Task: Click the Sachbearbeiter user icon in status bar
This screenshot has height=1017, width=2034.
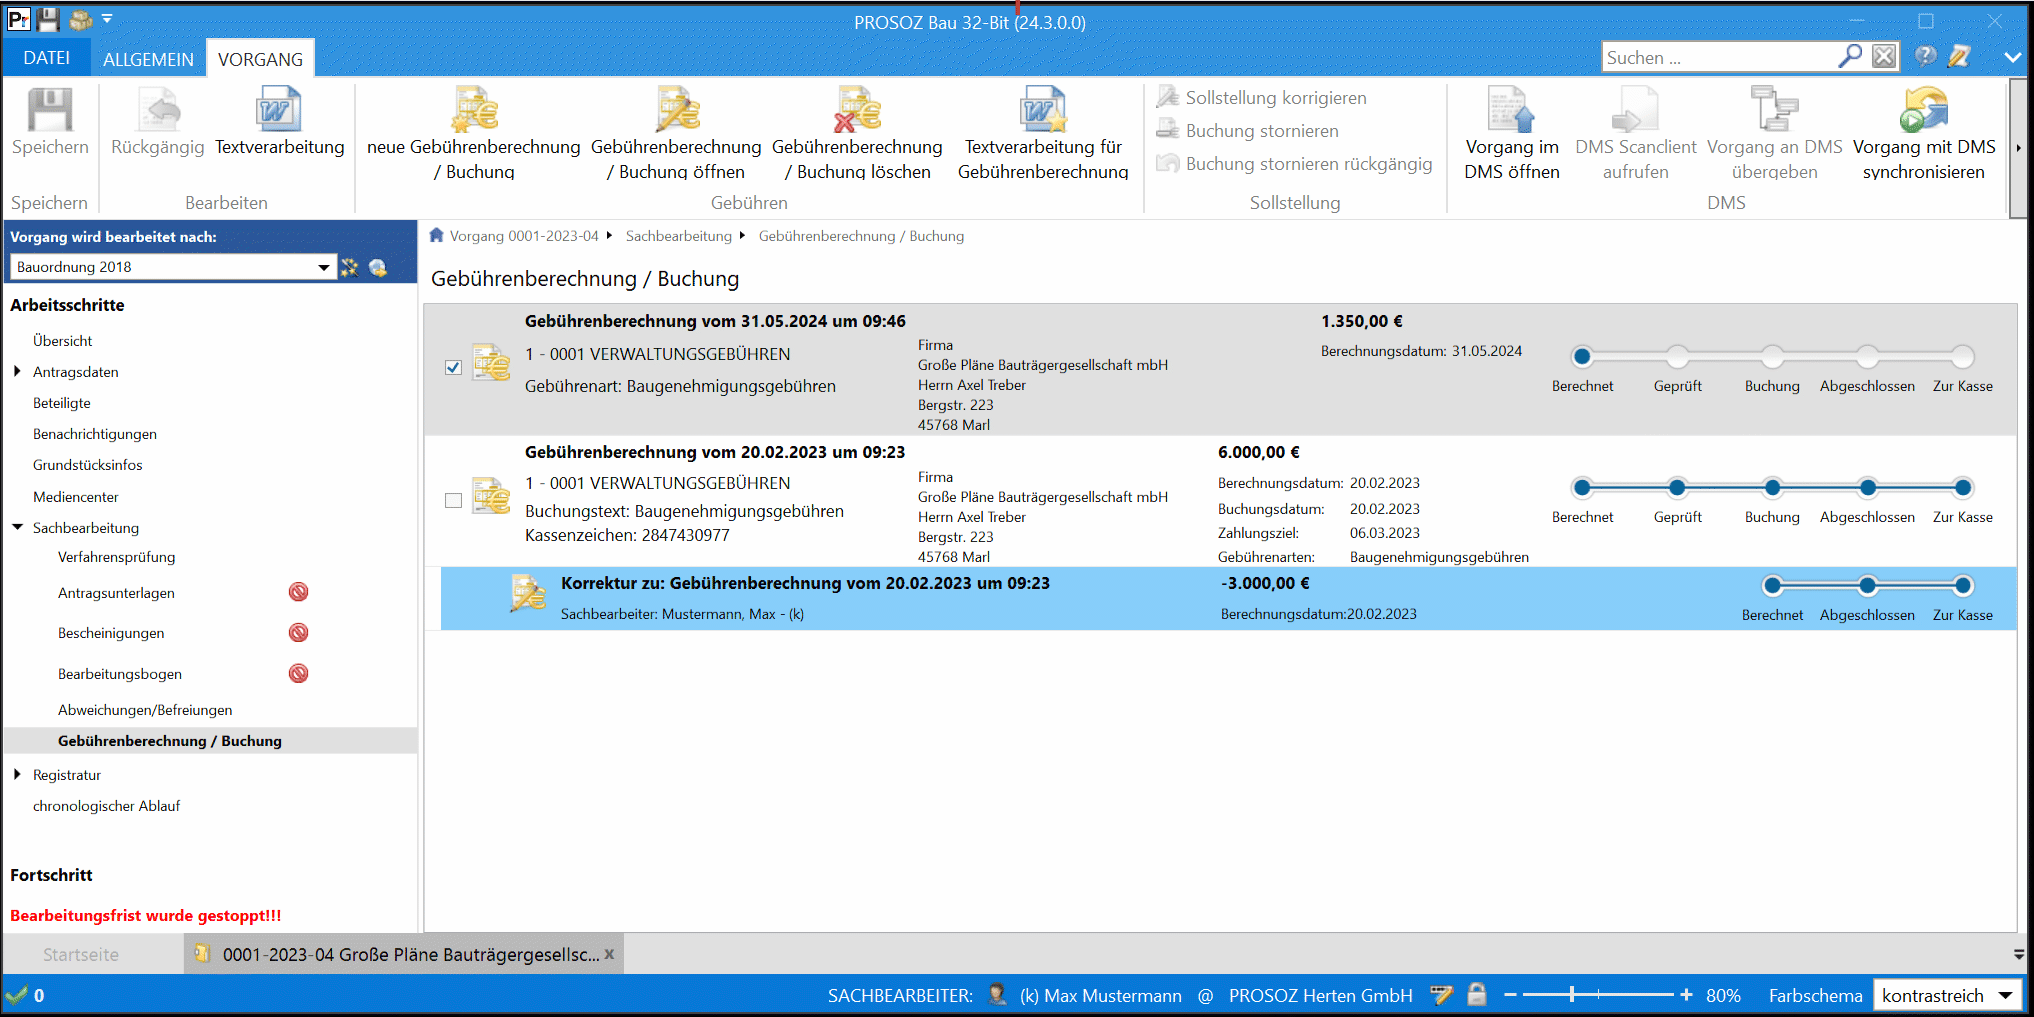Action: tap(997, 994)
